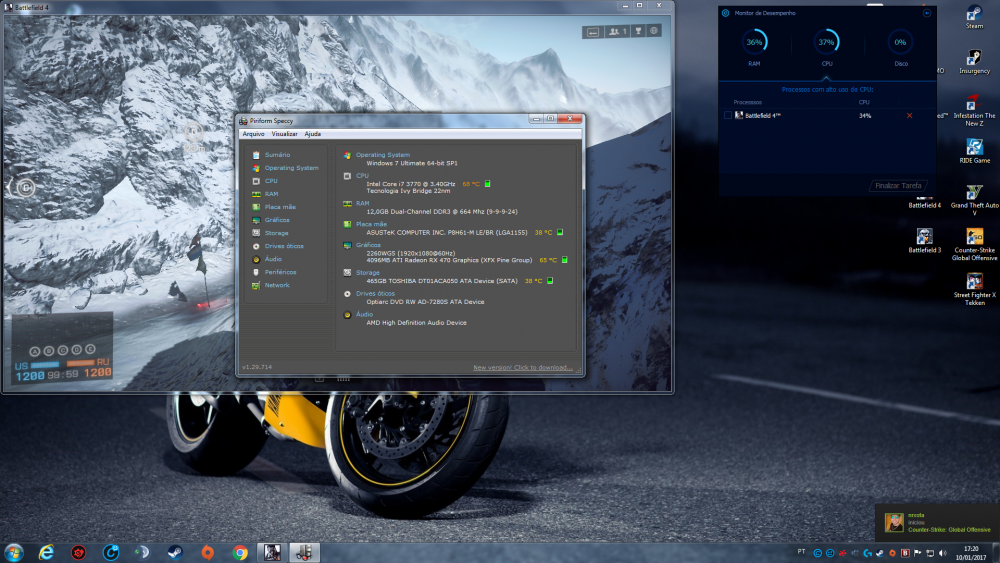Open the Sumário section in Speccy sidebar
1000x563 pixels.
click(x=277, y=155)
